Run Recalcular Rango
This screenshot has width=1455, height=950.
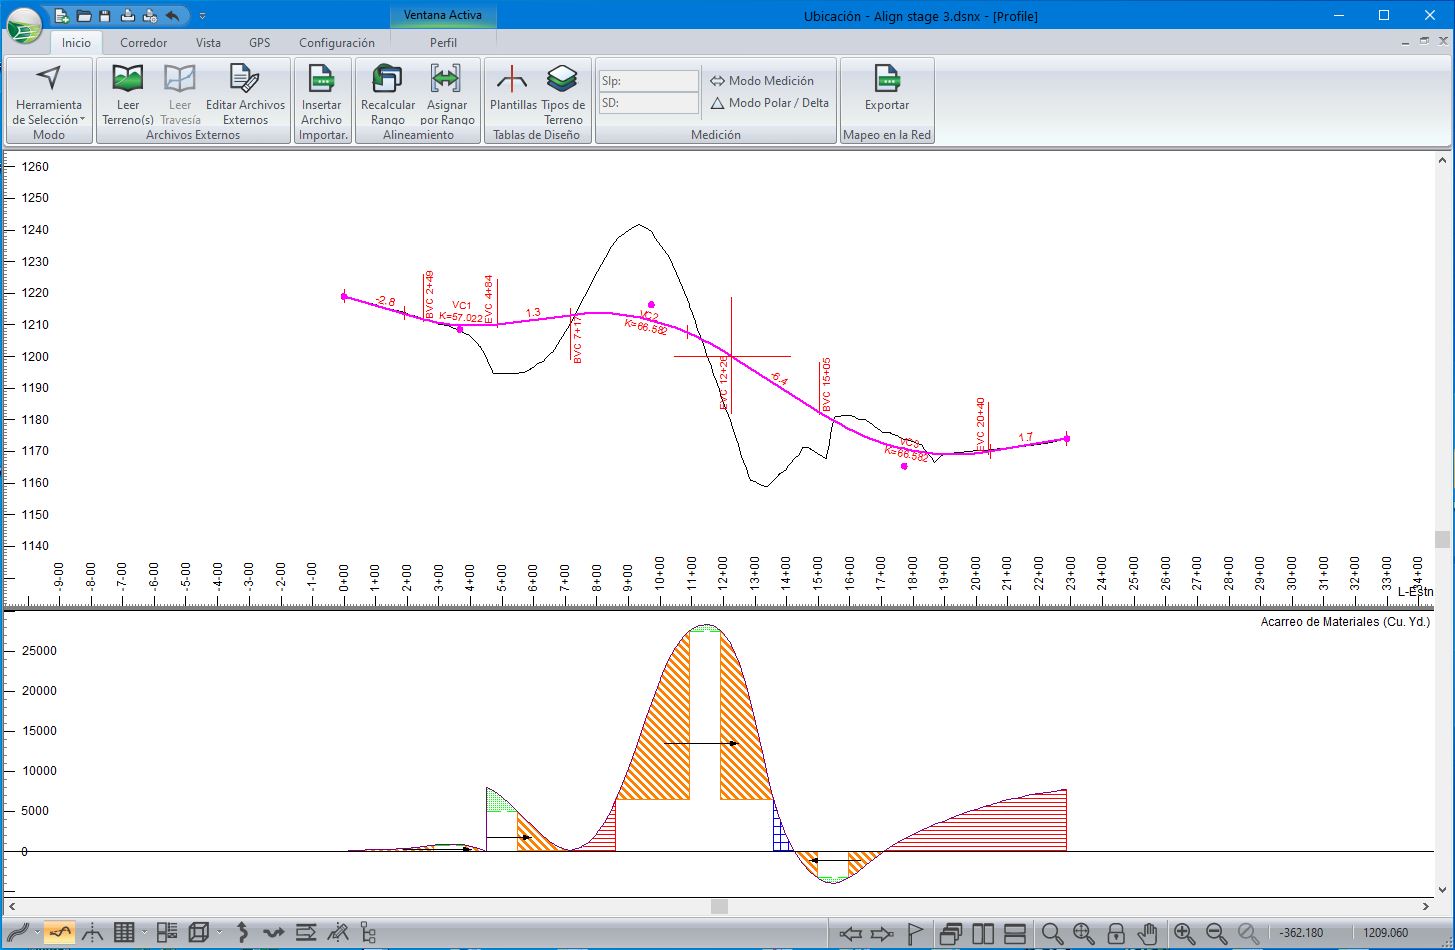click(x=387, y=80)
